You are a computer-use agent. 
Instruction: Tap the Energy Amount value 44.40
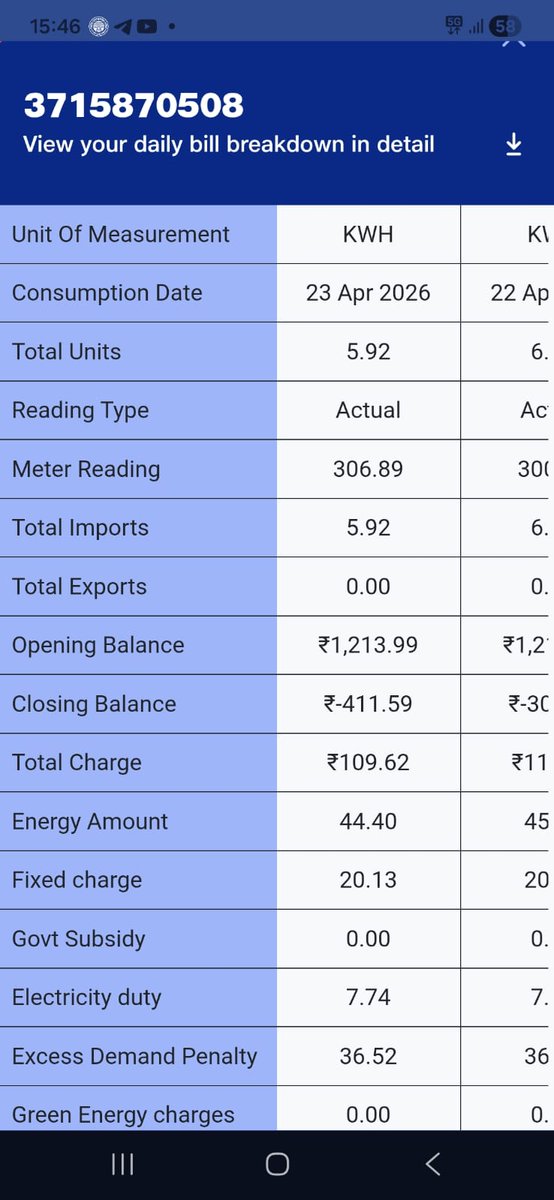point(368,822)
